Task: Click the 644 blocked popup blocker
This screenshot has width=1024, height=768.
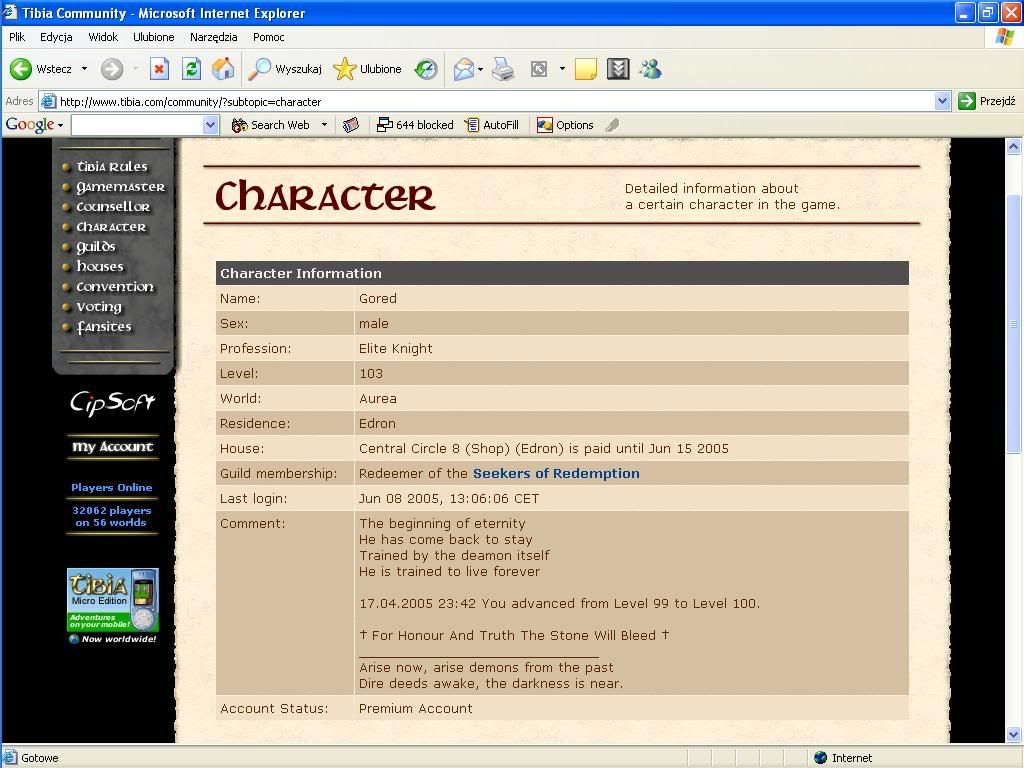Action: pyautogui.click(x=415, y=125)
